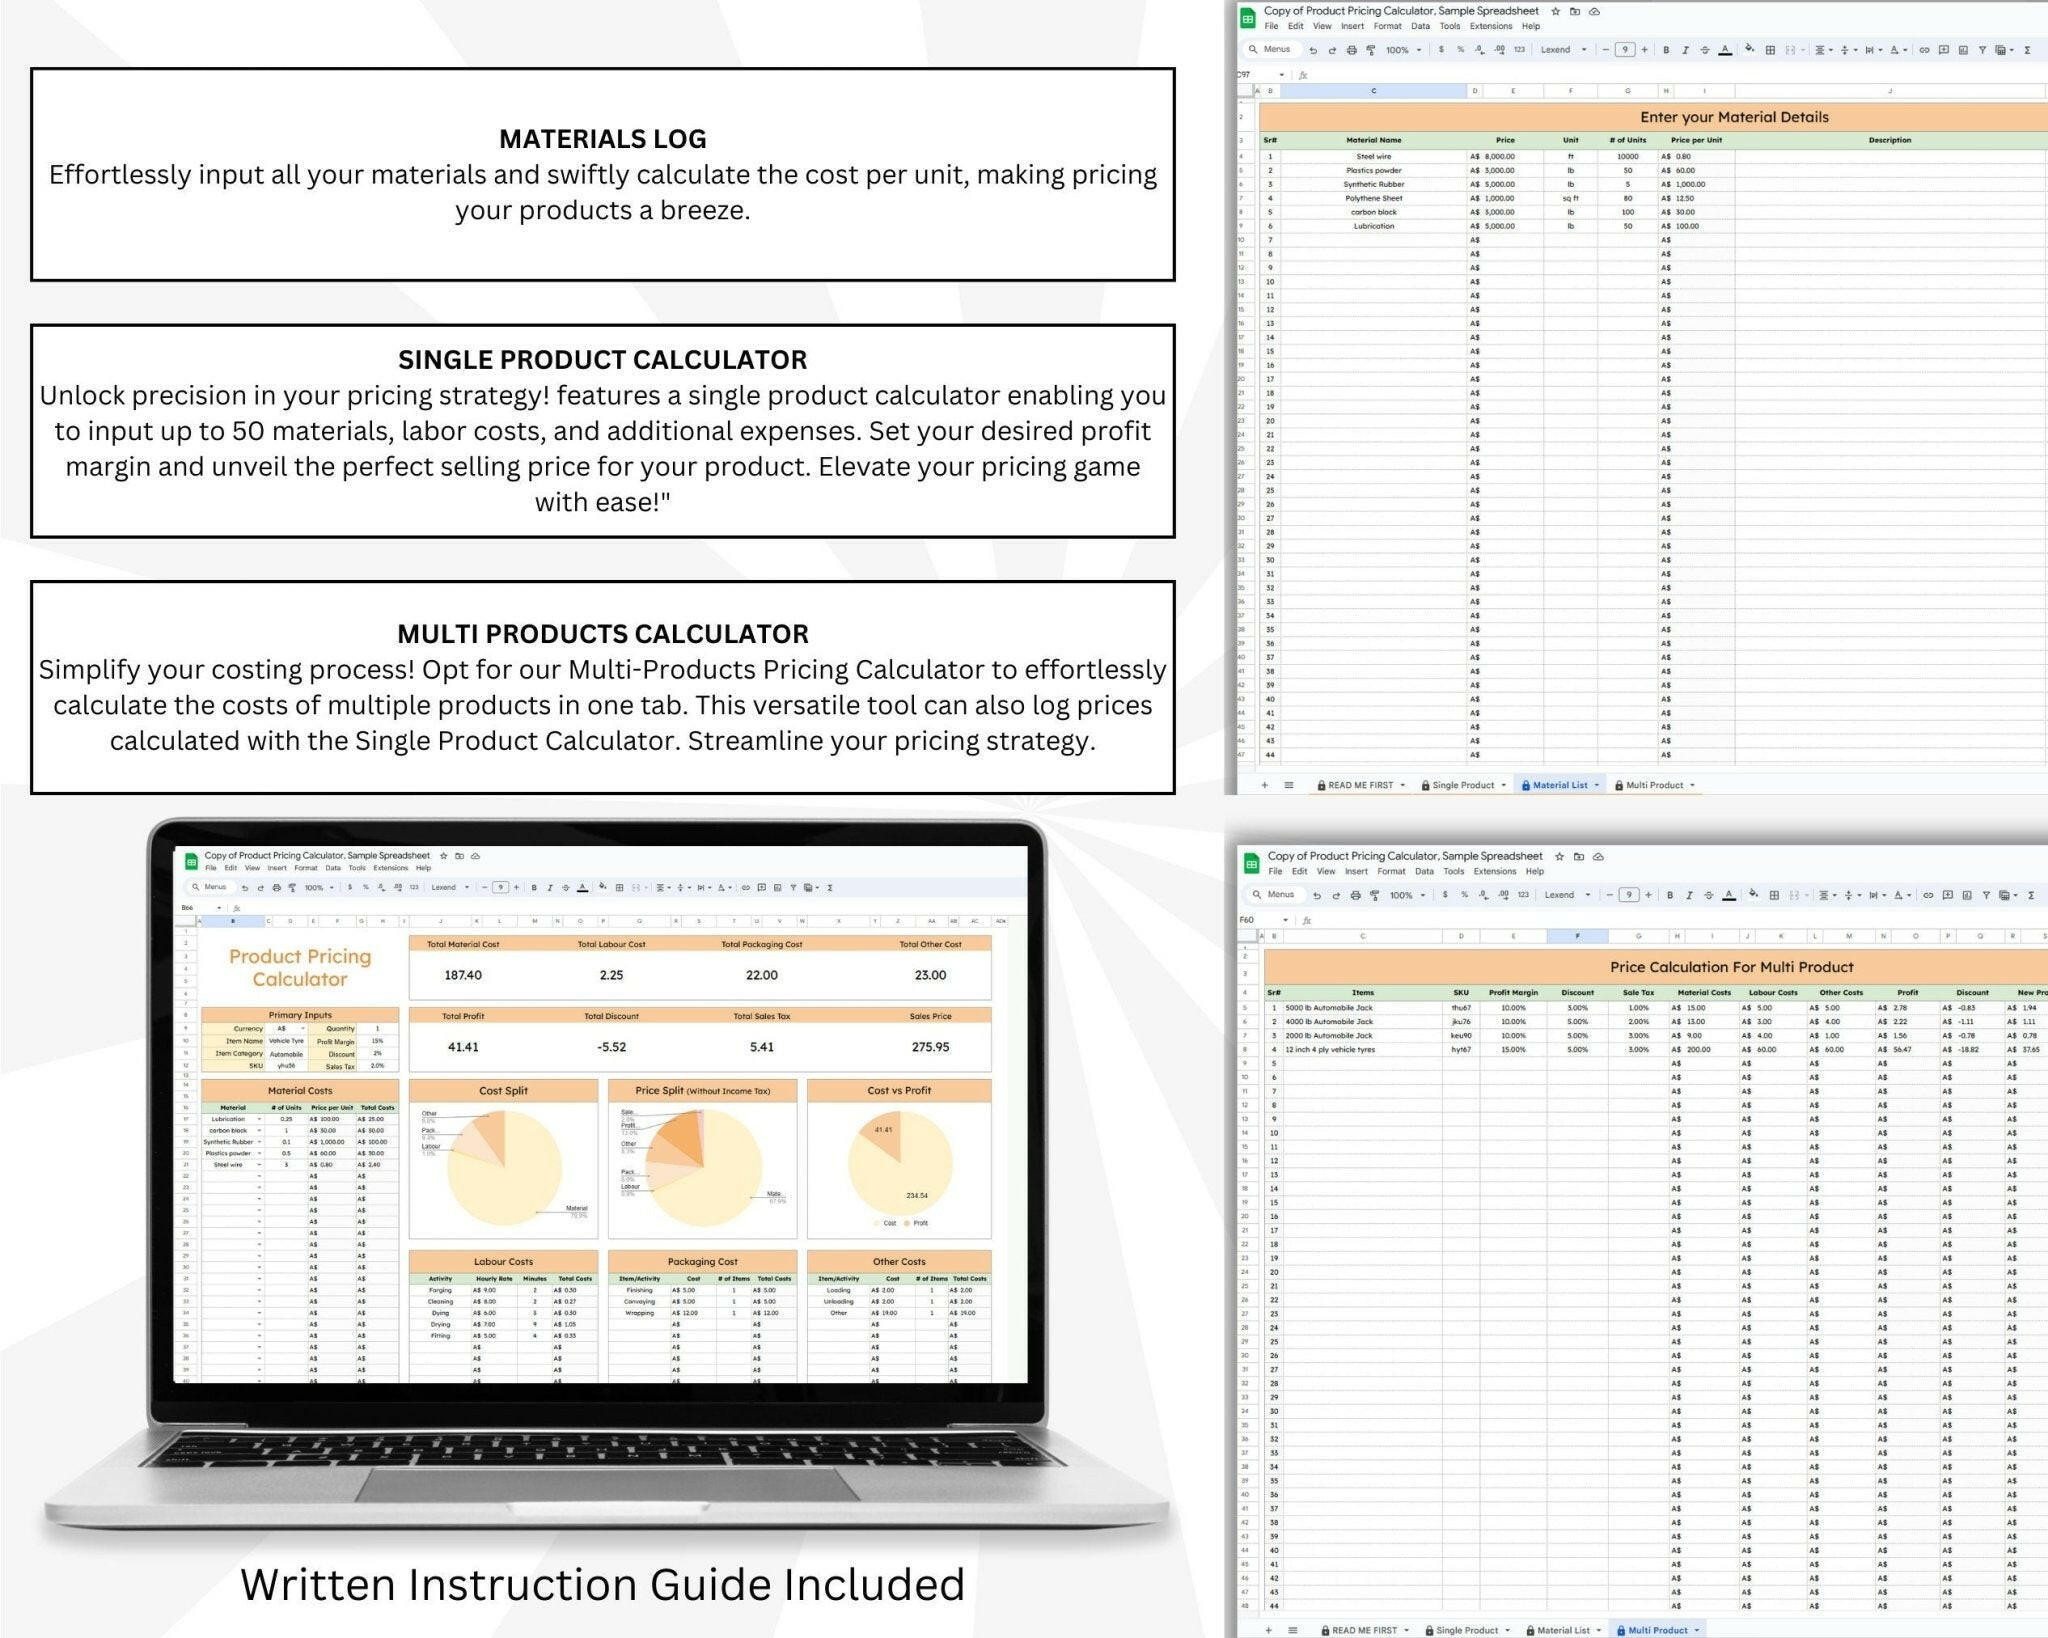Screen dimensions: 2048x1638
Task: Undo the last action
Action: click(x=1313, y=50)
